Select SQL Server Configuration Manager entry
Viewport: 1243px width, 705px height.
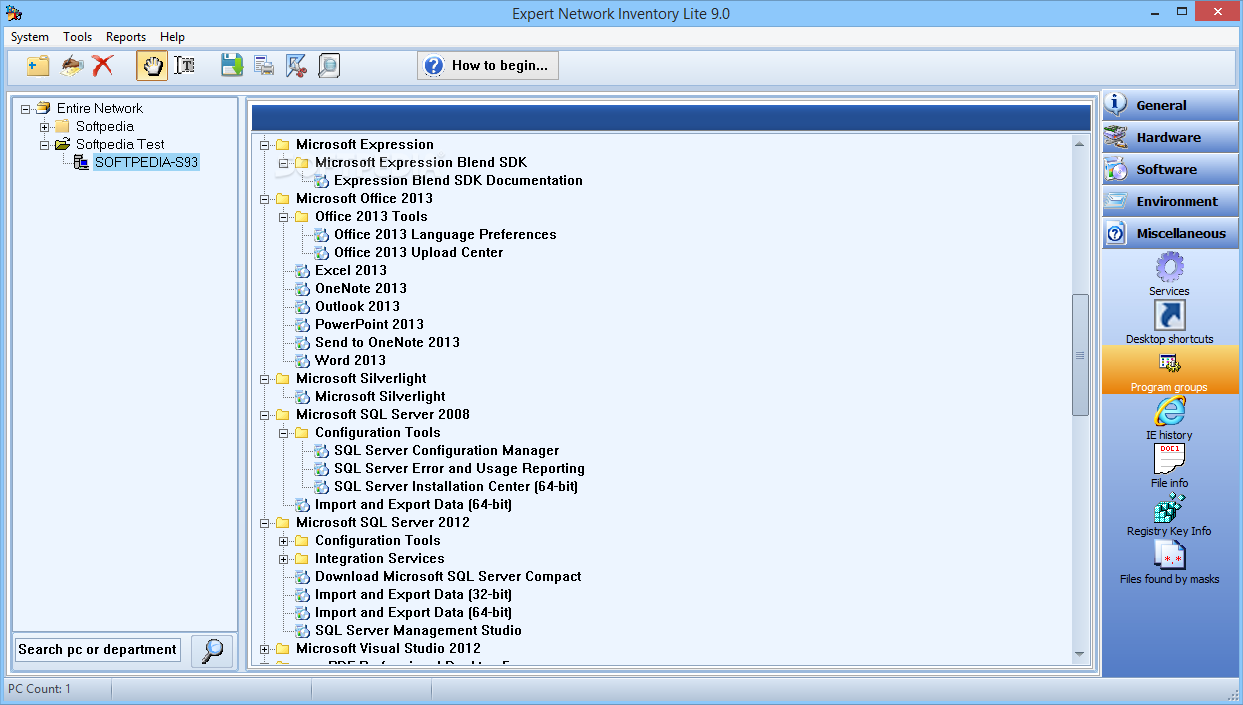point(446,451)
